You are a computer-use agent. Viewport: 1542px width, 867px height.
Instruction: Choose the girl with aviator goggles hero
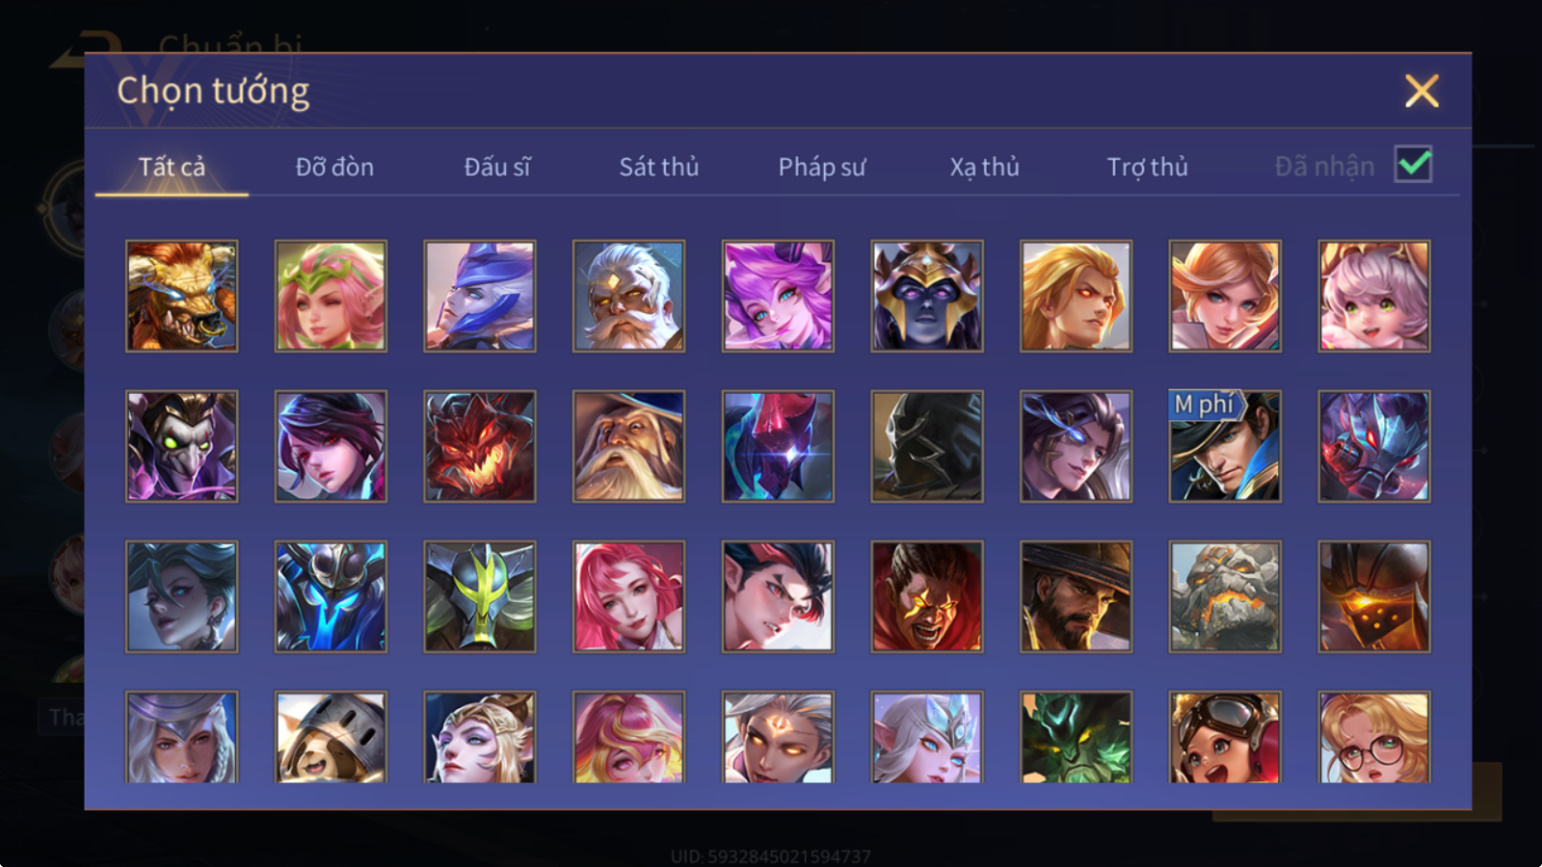[x=1225, y=737]
